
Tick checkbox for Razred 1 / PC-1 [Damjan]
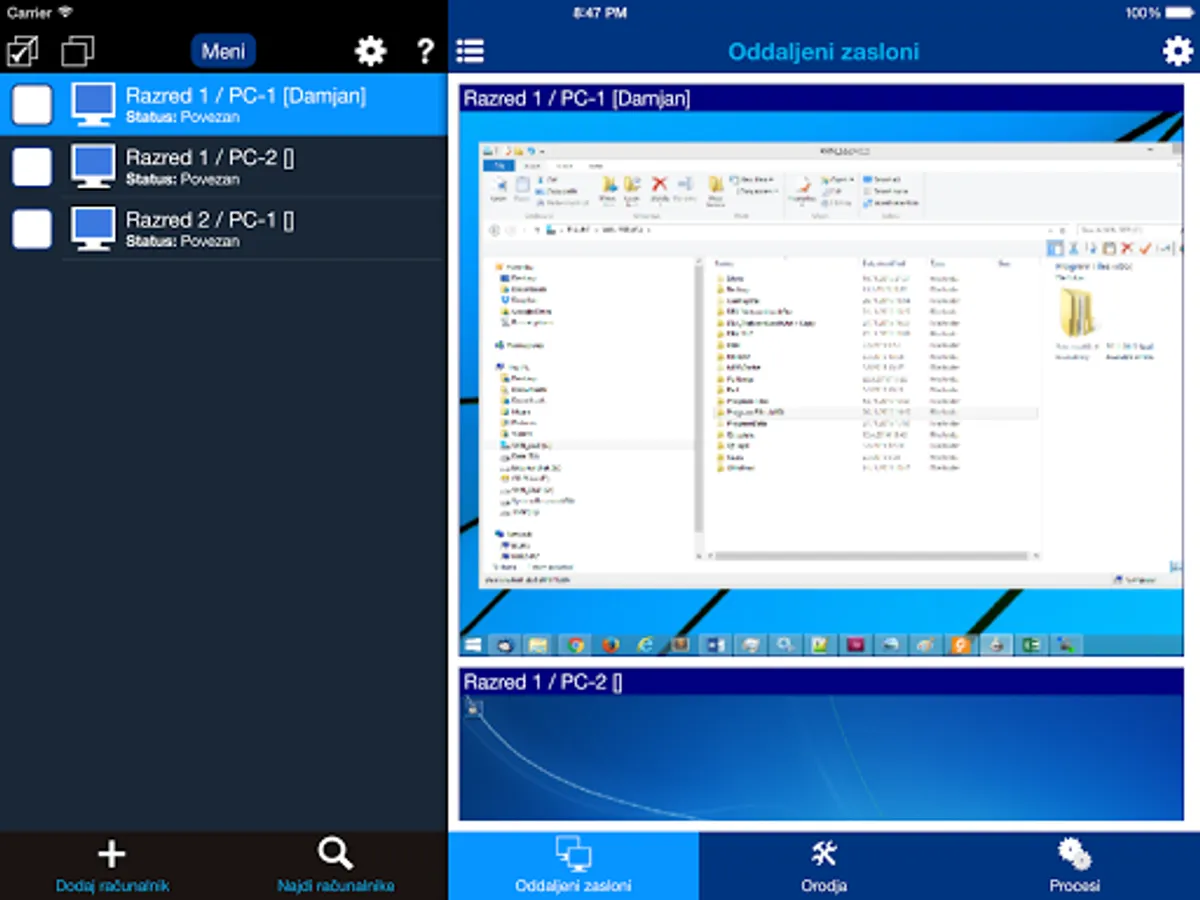[32, 105]
